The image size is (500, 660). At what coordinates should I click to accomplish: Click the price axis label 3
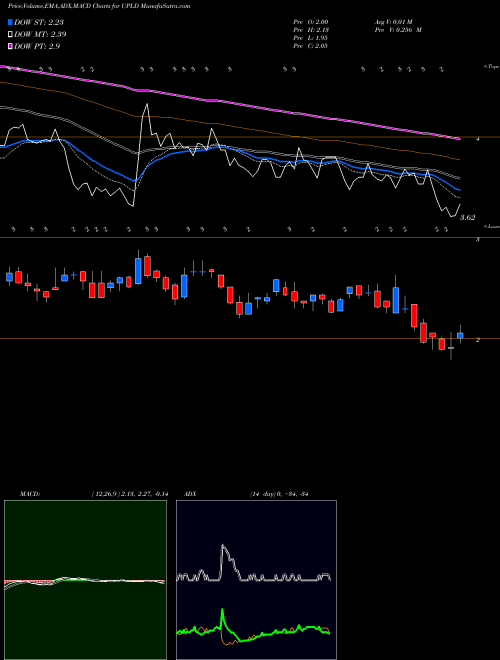click(478, 240)
